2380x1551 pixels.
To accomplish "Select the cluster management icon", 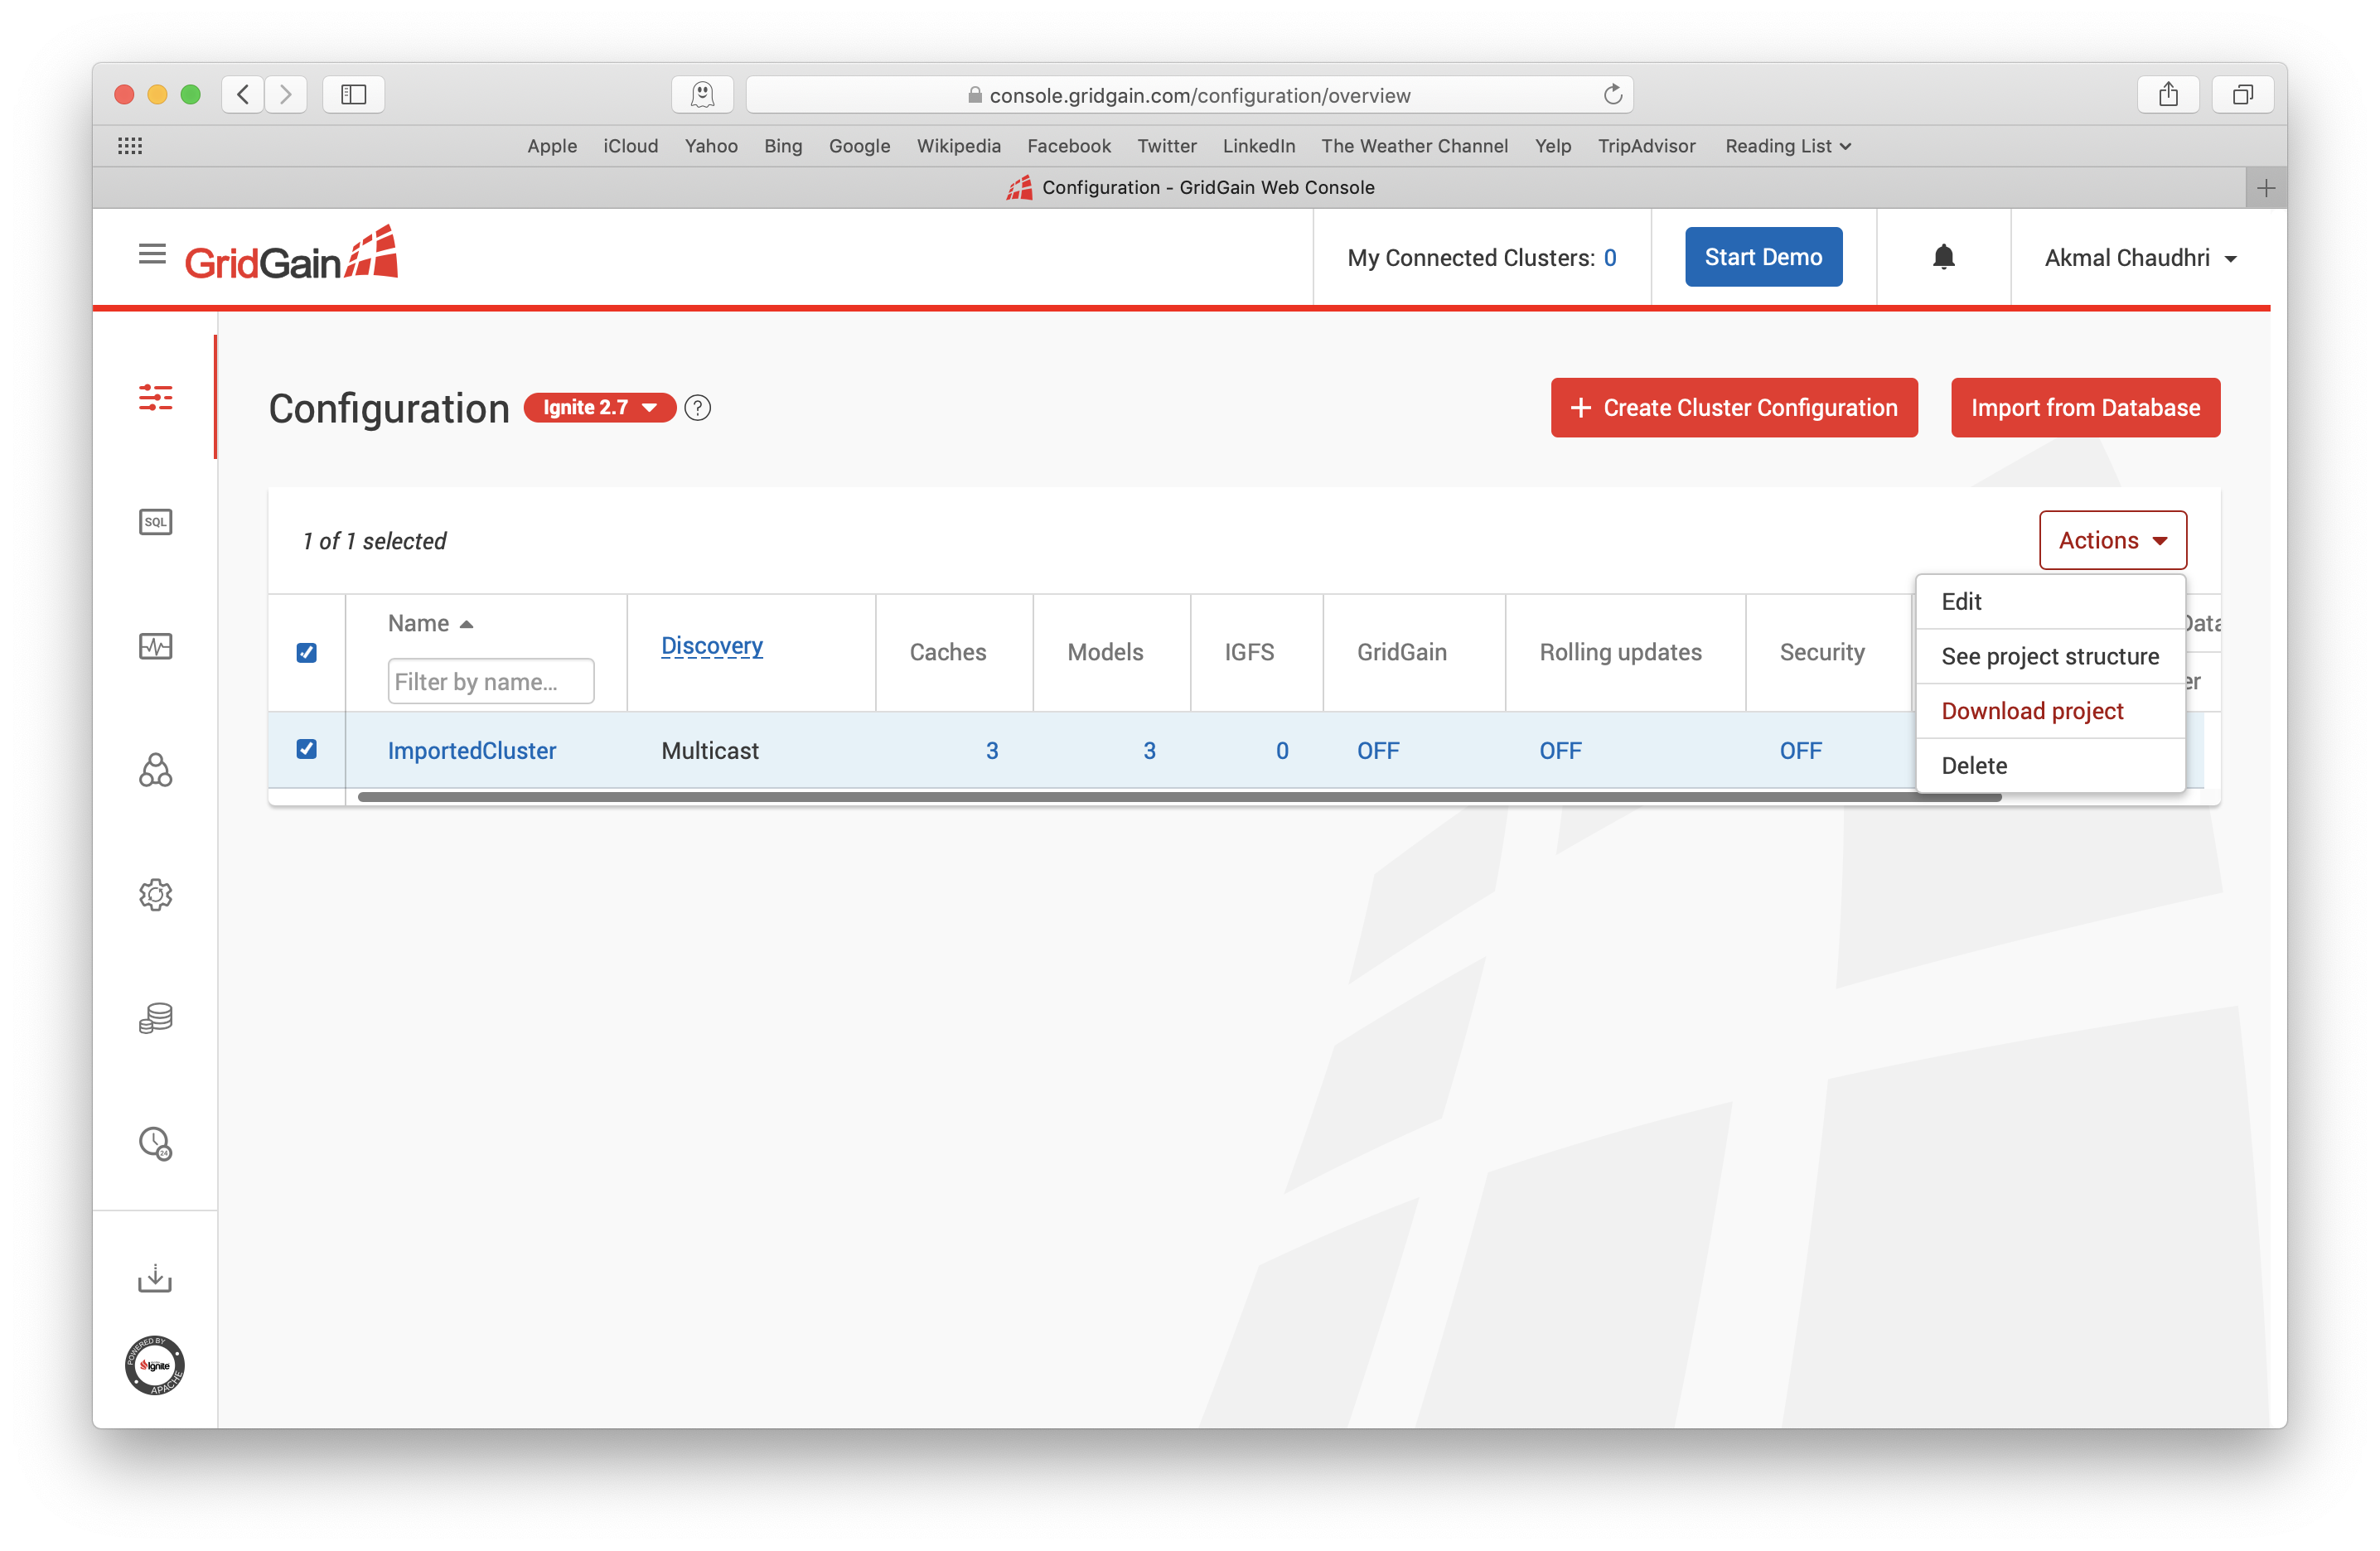I will click(x=156, y=772).
